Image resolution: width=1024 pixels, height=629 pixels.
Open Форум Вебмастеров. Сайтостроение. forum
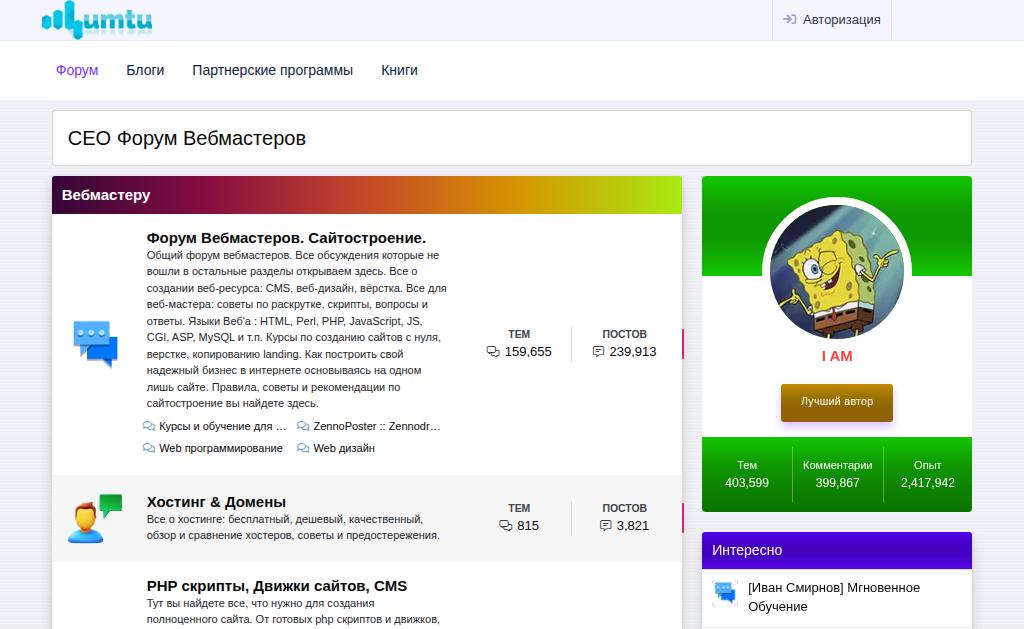[x=286, y=238]
